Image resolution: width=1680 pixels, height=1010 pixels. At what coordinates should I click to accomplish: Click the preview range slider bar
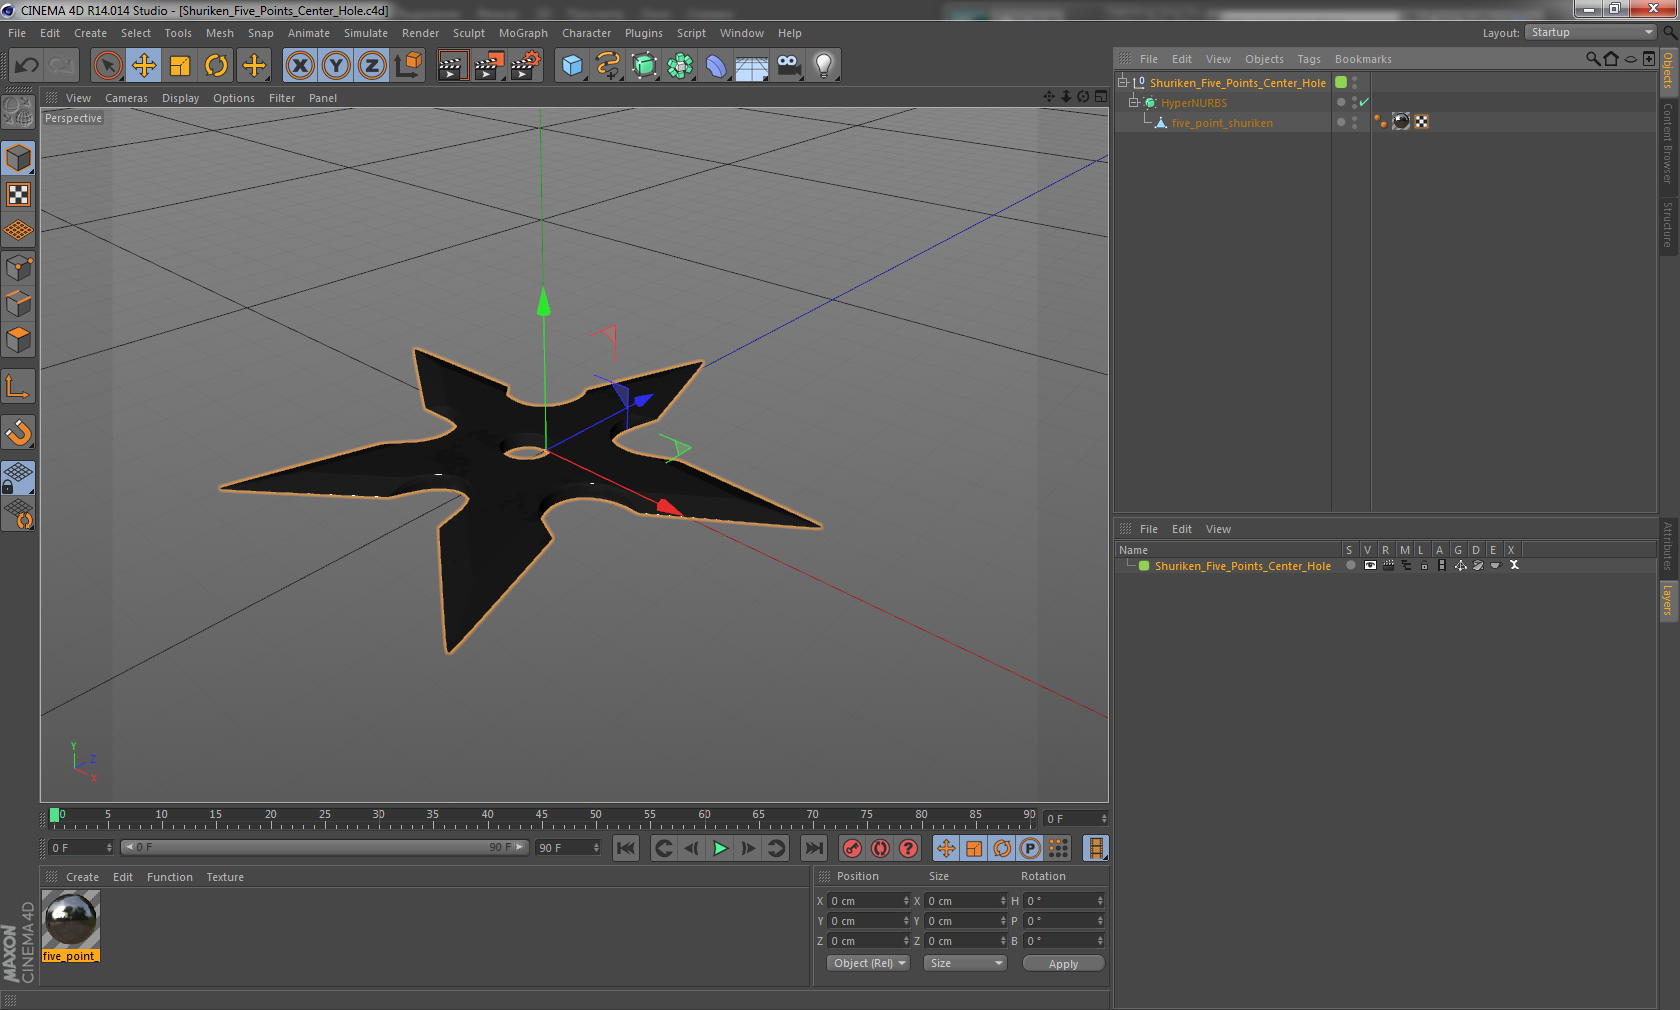pyautogui.click(x=325, y=847)
